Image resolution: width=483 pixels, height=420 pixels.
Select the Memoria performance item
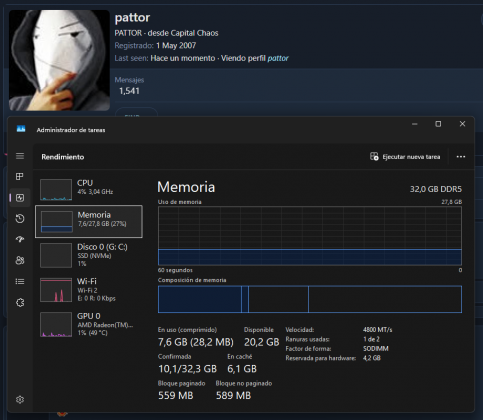coord(89,221)
